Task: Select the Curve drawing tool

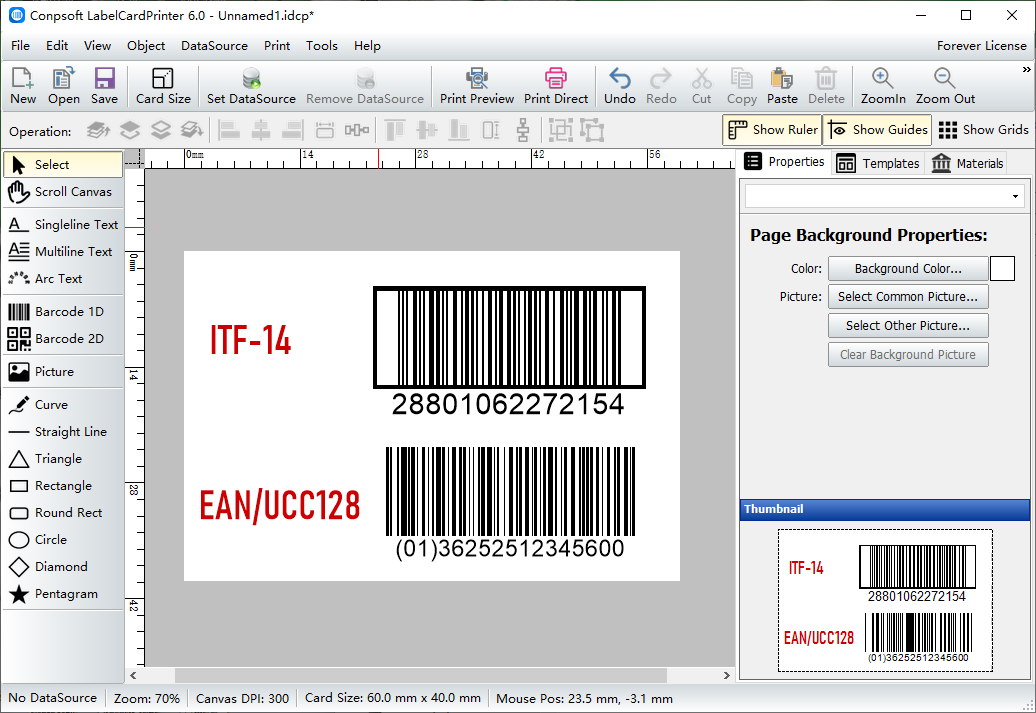Action: pyautogui.click(x=63, y=404)
